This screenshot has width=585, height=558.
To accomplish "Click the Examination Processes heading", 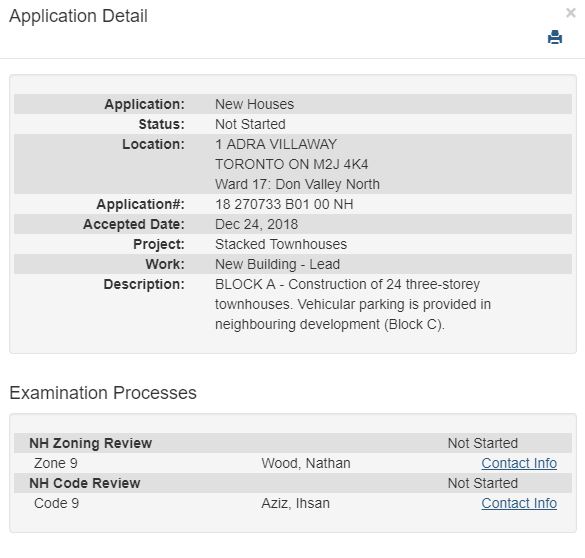I will tap(103, 393).
